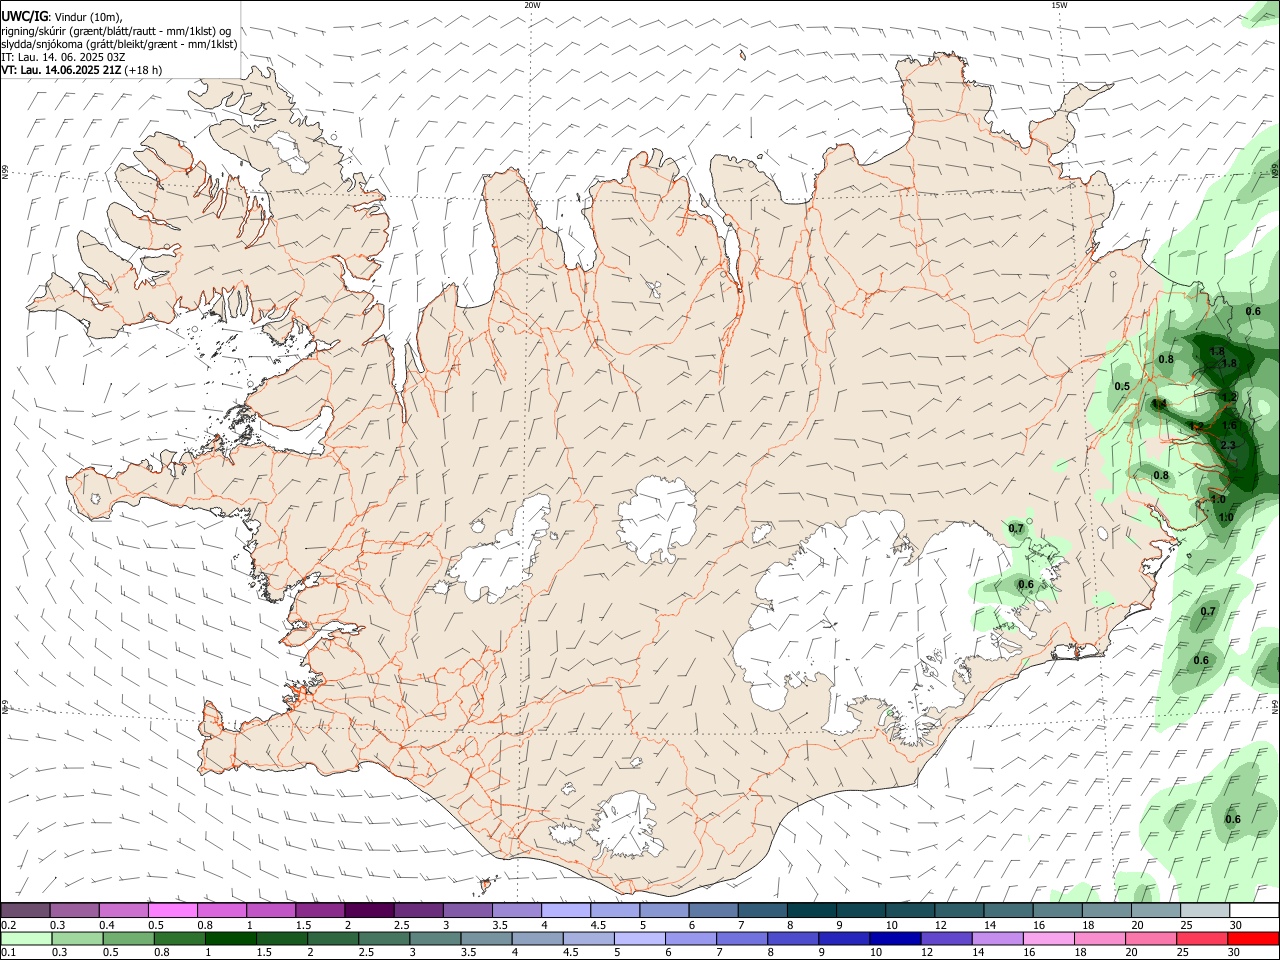Click the '15W' longitude label
The image size is (1280, 960).
1059,5
